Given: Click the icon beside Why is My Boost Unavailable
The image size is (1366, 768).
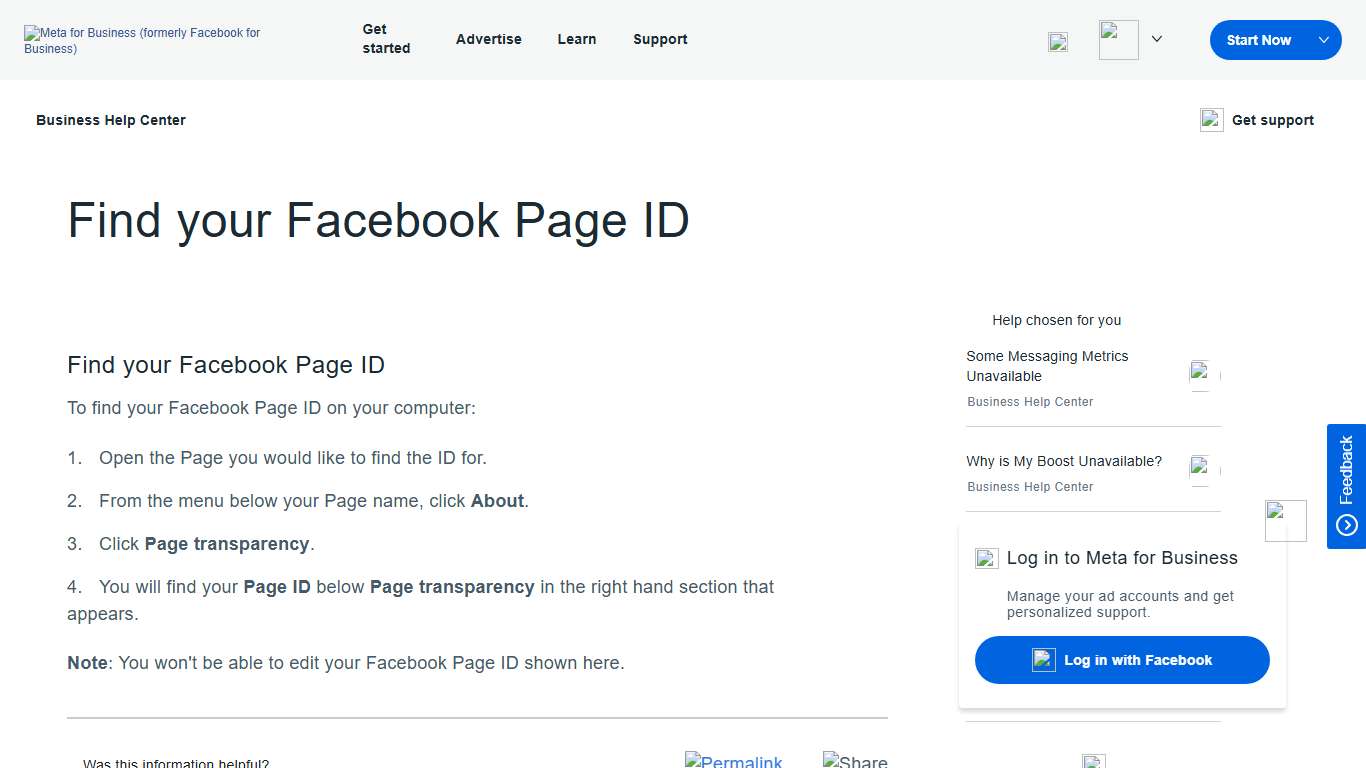Looking at the screenshot, I should 1201,468.
